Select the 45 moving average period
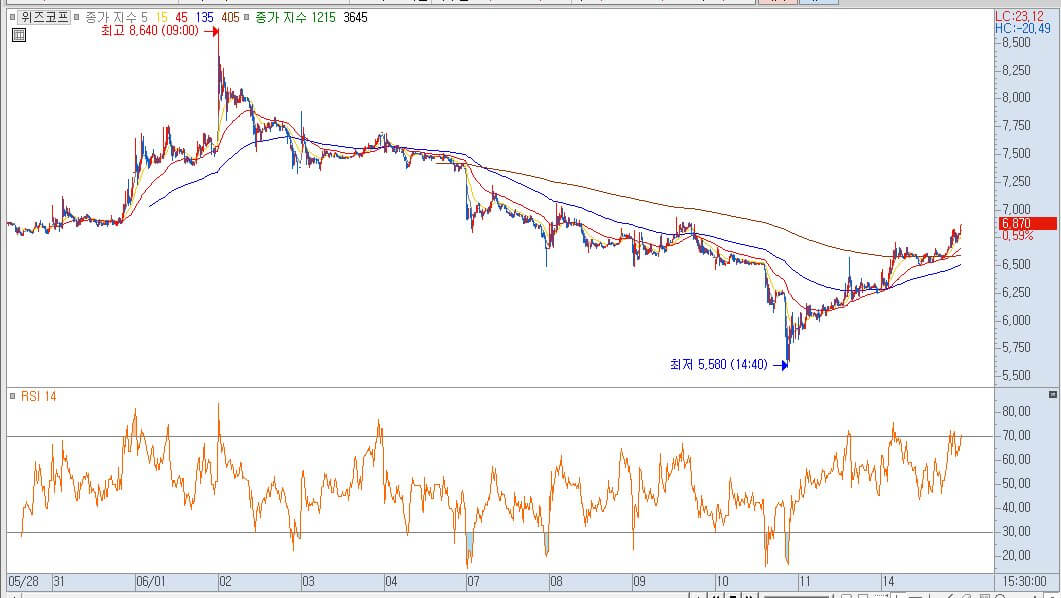Viewport: 1061px width, 598px height. (x=181, y=18)
